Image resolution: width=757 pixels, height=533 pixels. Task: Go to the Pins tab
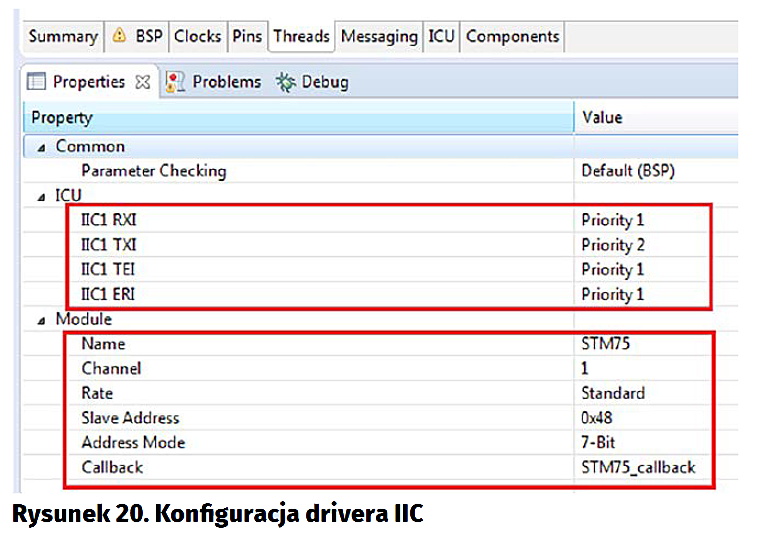(247, 37)
